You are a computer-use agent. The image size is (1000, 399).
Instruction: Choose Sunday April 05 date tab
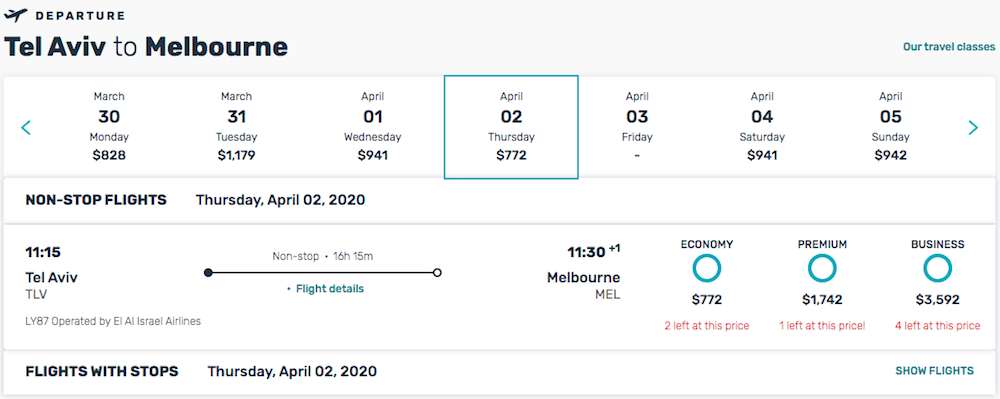(891, 126)
